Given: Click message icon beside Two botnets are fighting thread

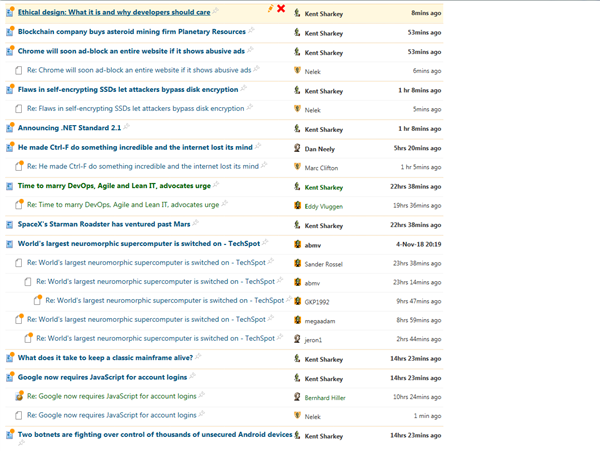Looking at the screenshot, I should coord(10,434).
